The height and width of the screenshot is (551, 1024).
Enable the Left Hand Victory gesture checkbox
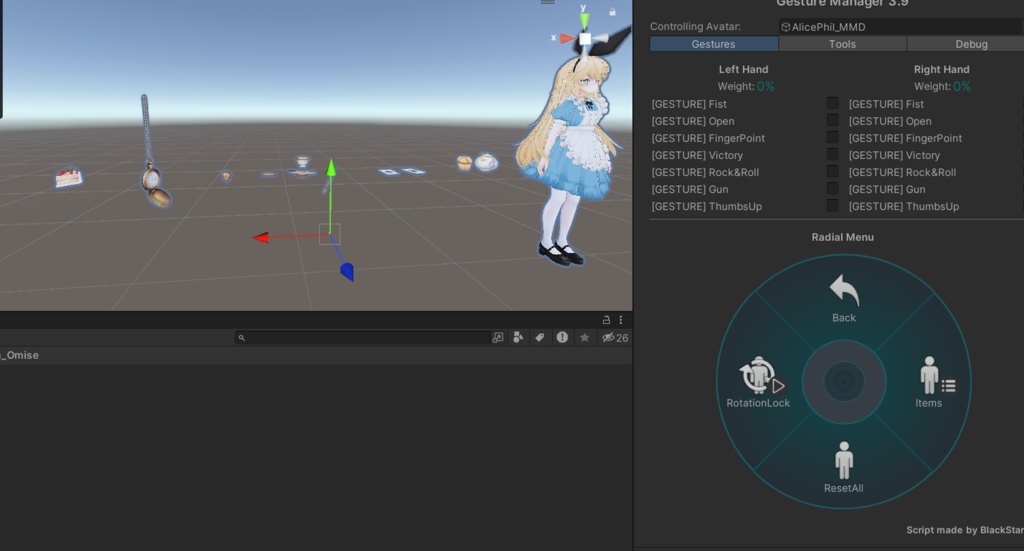coord(833,154)
